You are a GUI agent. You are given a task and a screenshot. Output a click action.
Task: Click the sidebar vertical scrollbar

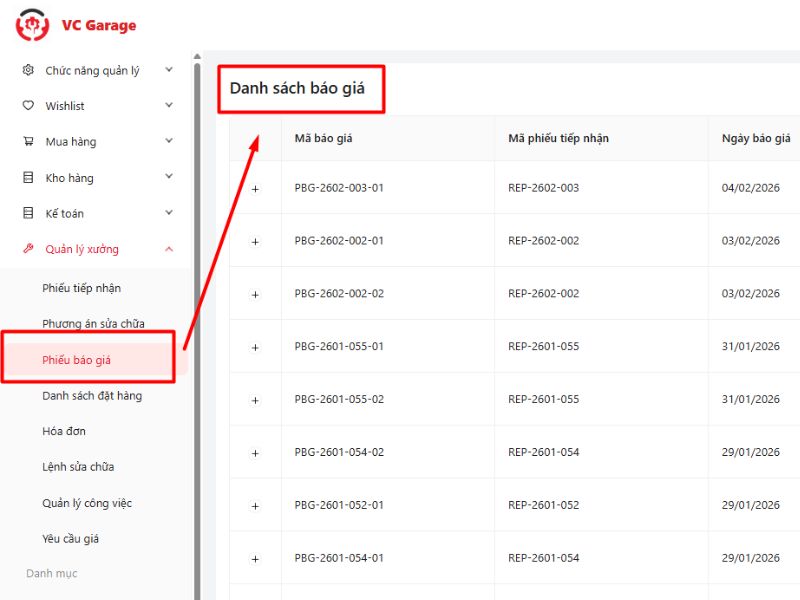(197, 300)
